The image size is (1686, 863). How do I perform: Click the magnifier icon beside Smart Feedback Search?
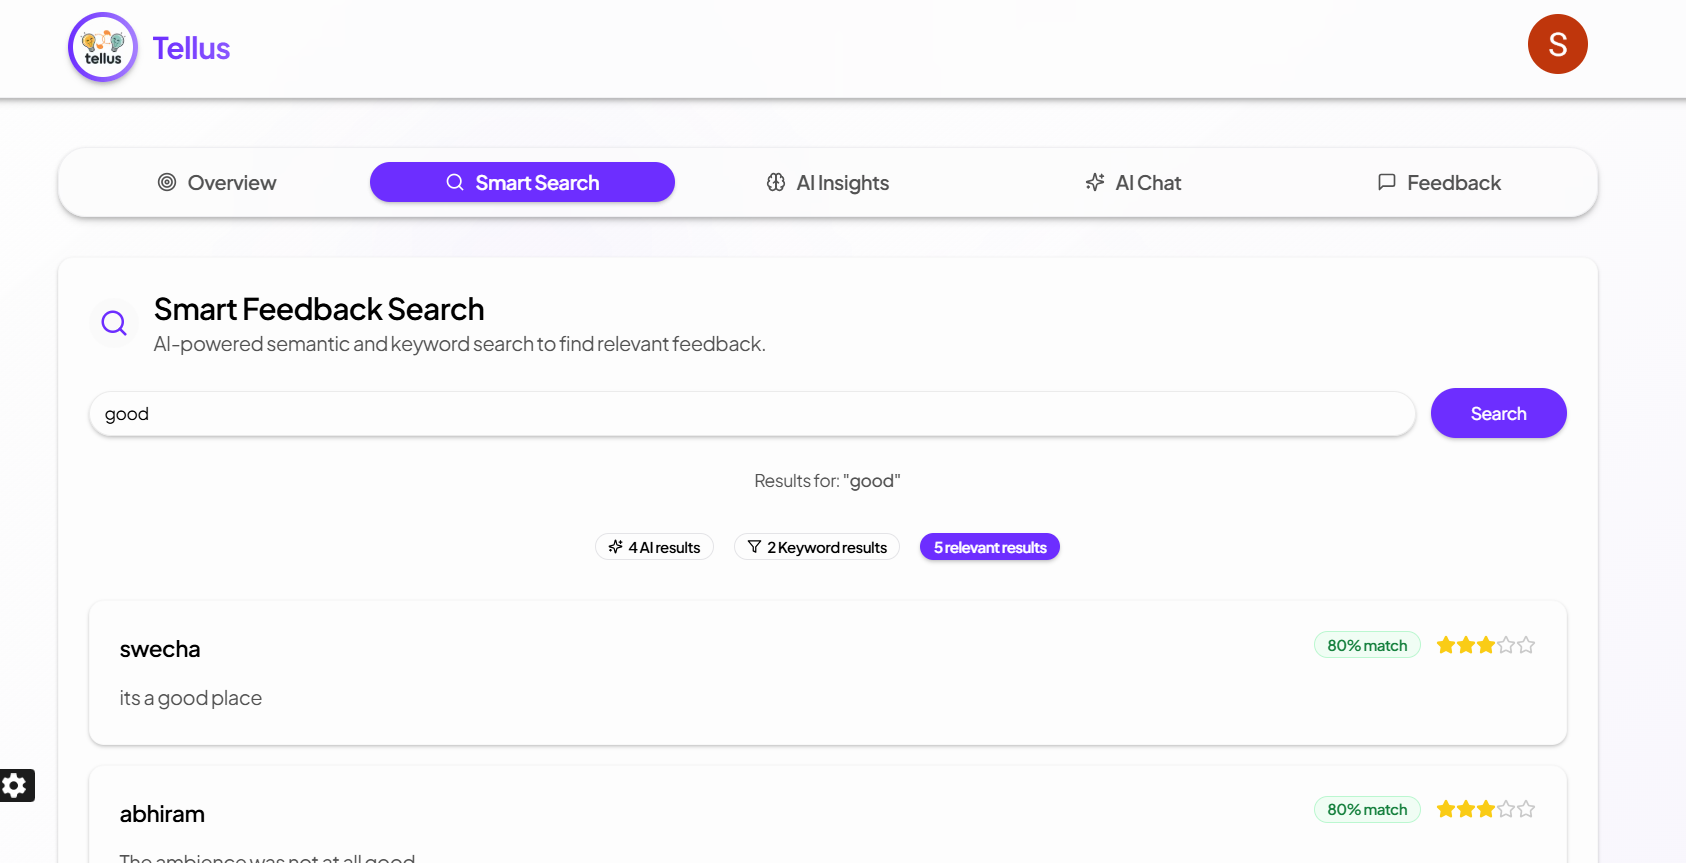coord(114,323)
